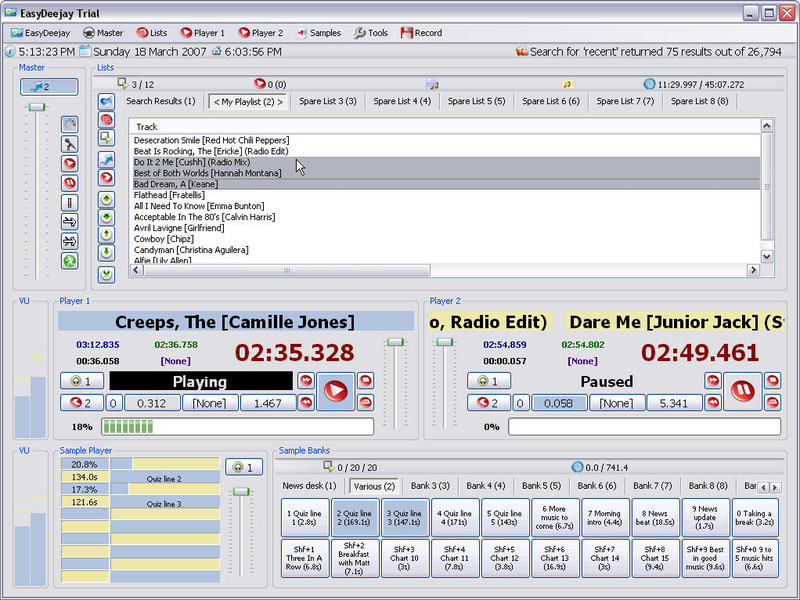Toggle the Master output 2 button
Image resolution: width=800 pixels, height=600 pixels.
pyautogui.click(x=49, y=87)
